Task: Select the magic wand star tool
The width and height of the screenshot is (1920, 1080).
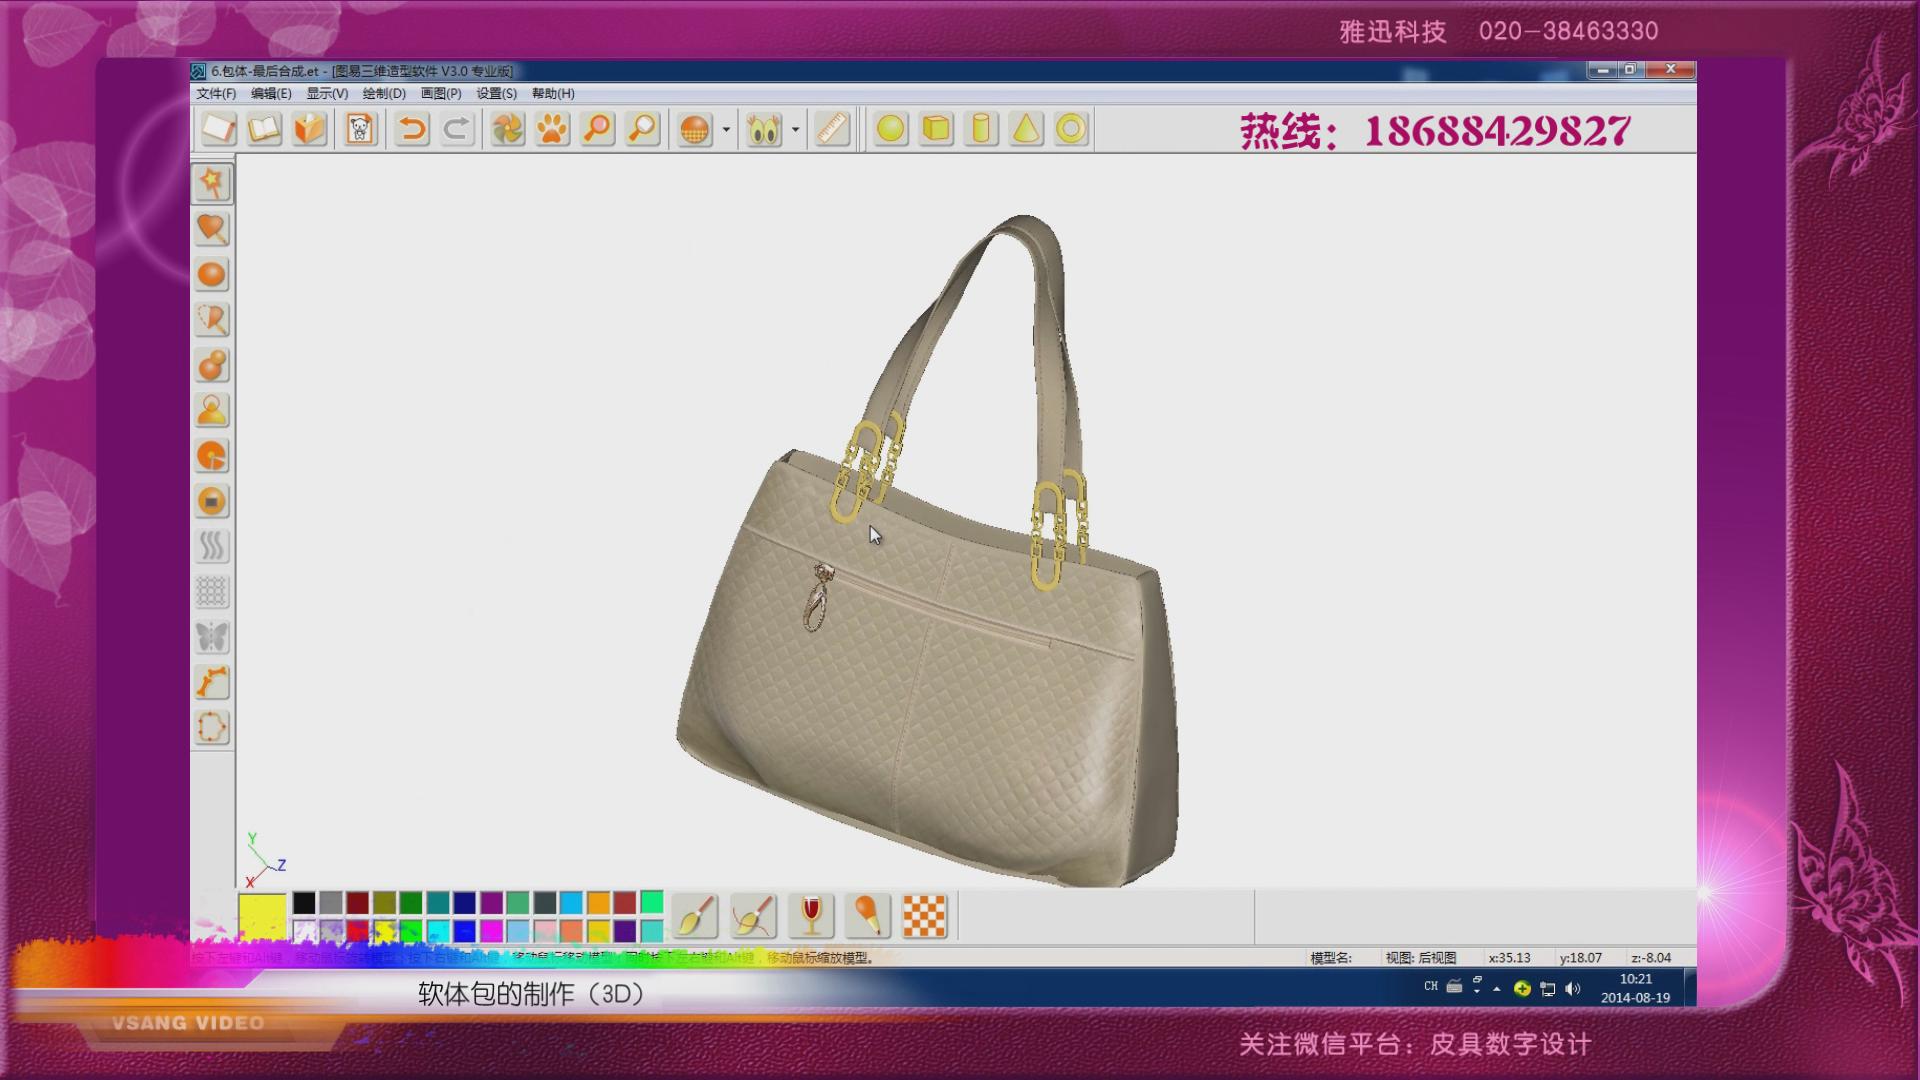Action: click(212, 183)
